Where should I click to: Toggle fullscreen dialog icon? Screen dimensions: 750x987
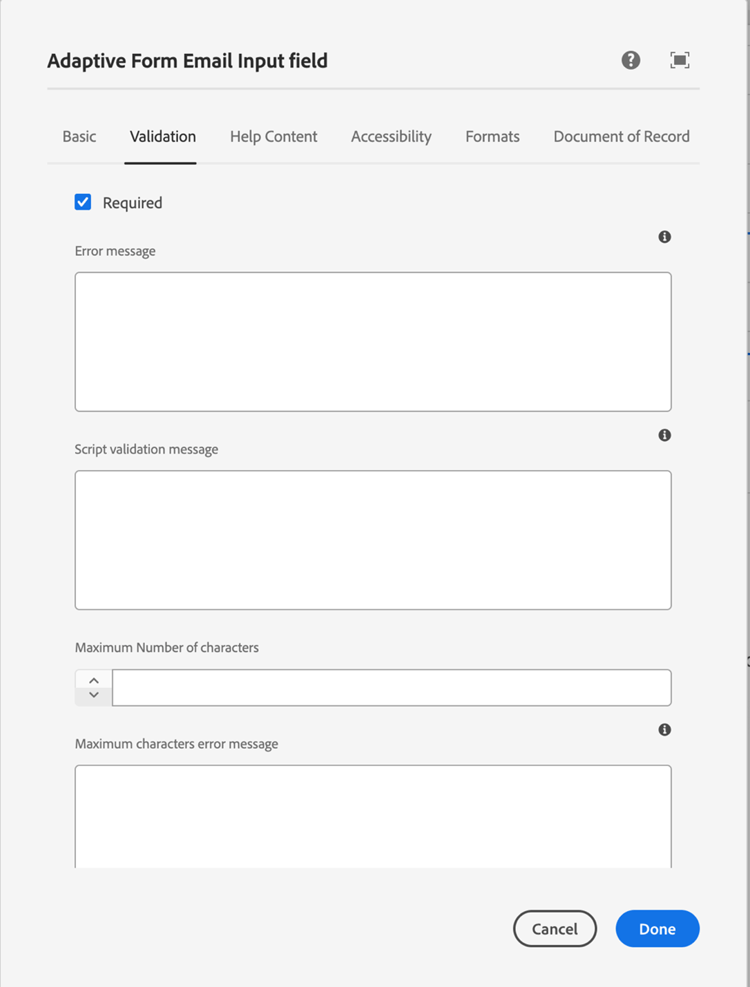pos(680,60)
